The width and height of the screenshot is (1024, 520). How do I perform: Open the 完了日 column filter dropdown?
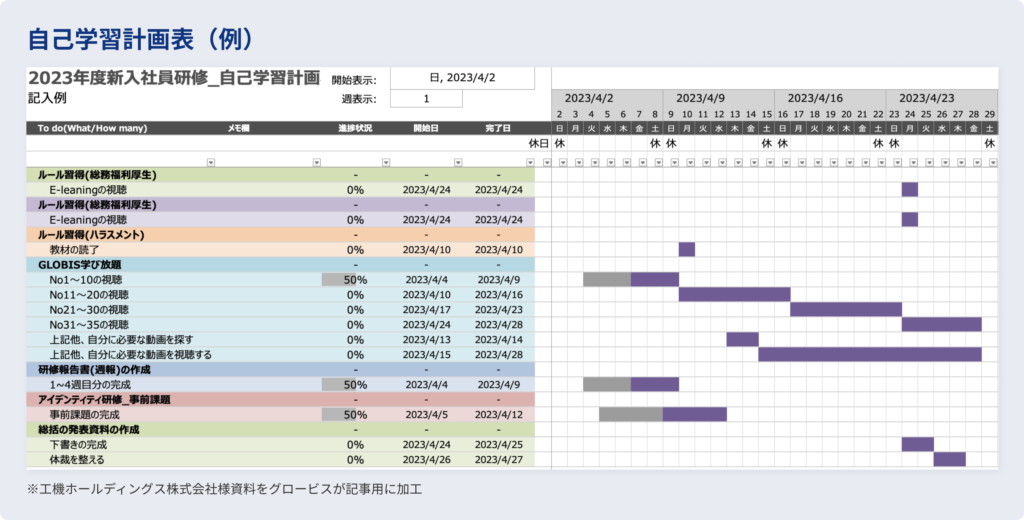point(529,162)
